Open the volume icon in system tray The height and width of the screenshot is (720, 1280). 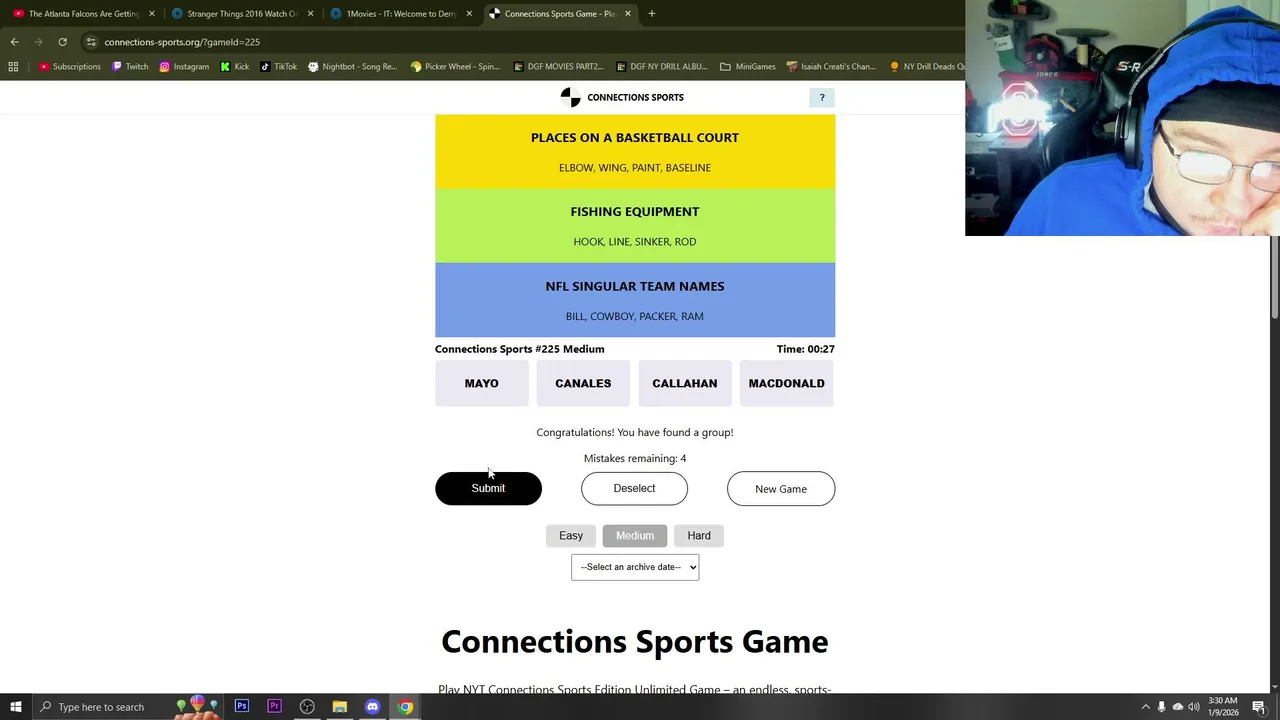coord(1194,707)
